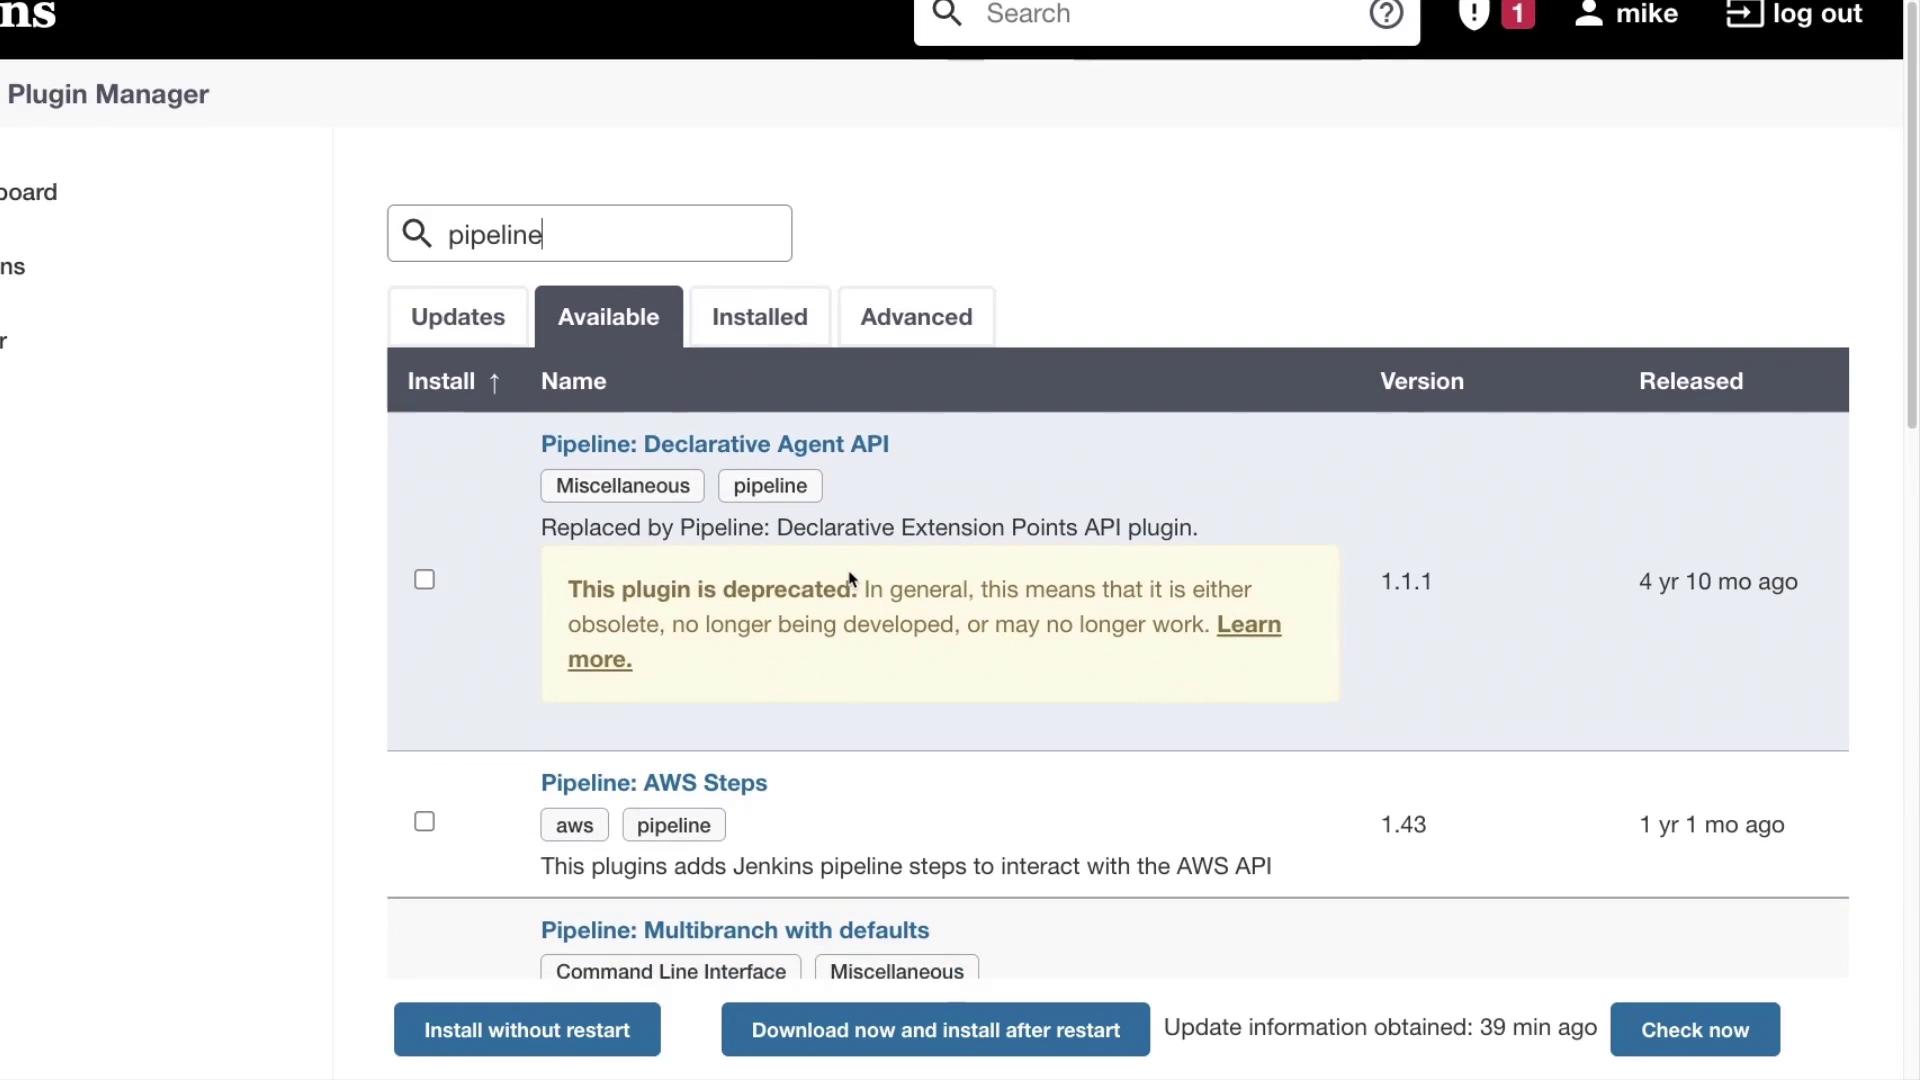Viewport: 1920px width, 1080px height.
Task: Open the red notification count badge
Action: tap(1517, 14)
